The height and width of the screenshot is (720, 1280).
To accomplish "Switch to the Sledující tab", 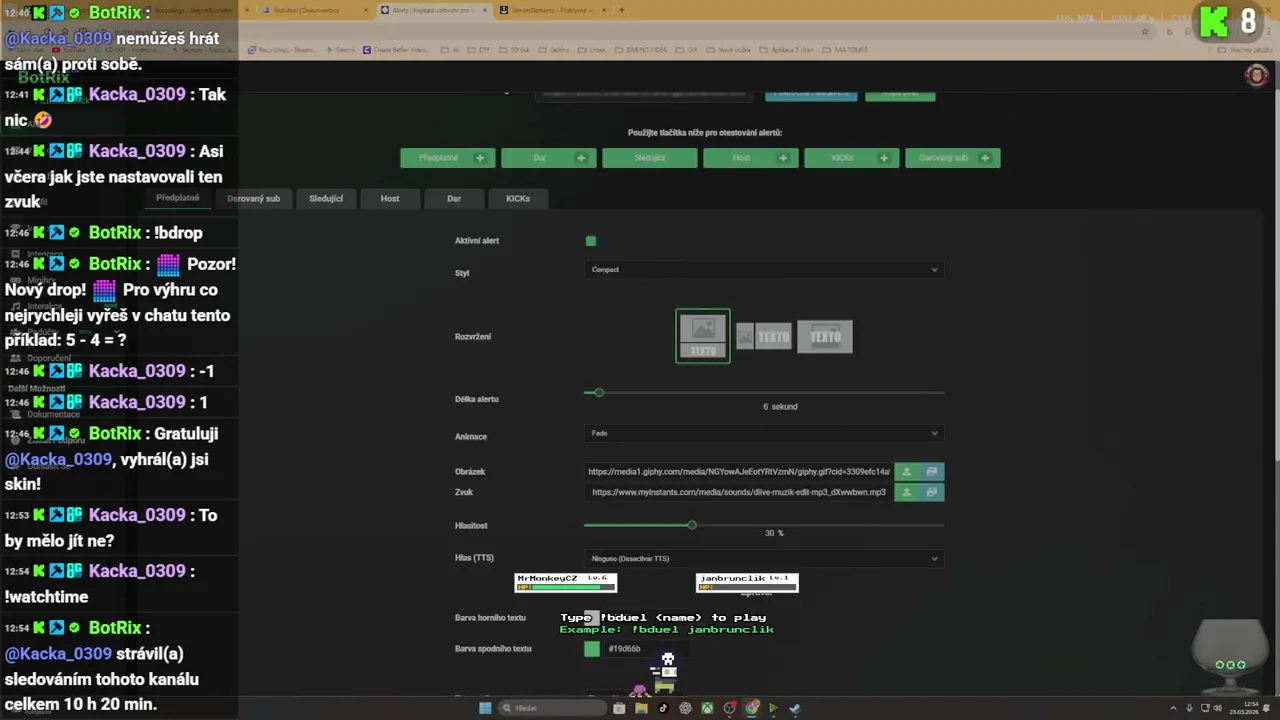I will (x=326, y=199).
